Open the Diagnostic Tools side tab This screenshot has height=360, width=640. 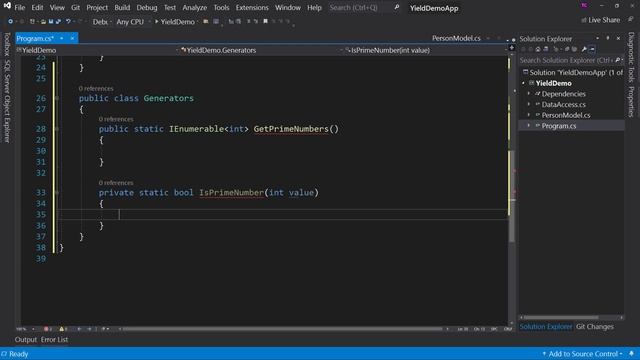click(x=631, y=57)
